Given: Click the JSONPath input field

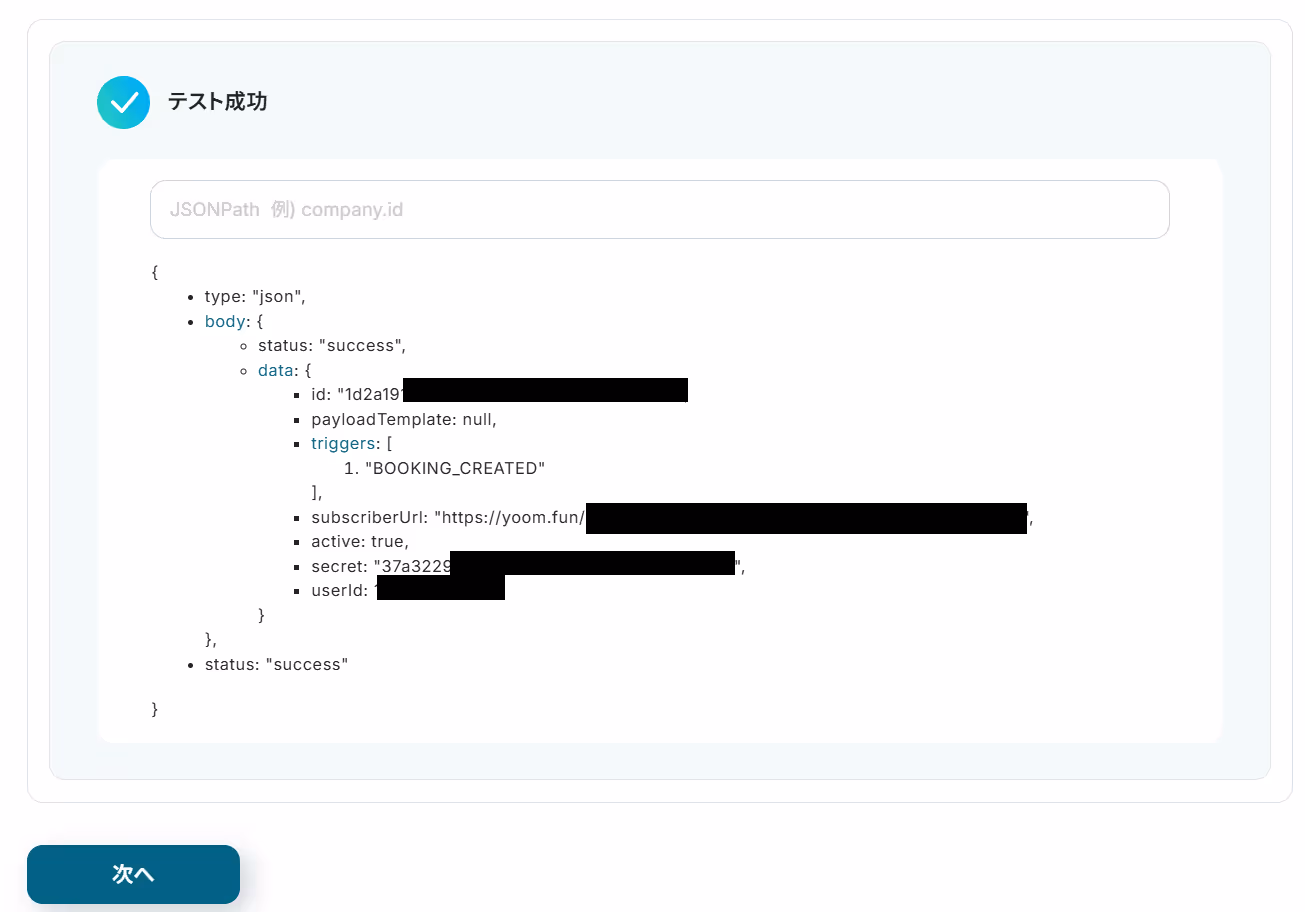Looking at the screenshot, I should pos(659,209).
